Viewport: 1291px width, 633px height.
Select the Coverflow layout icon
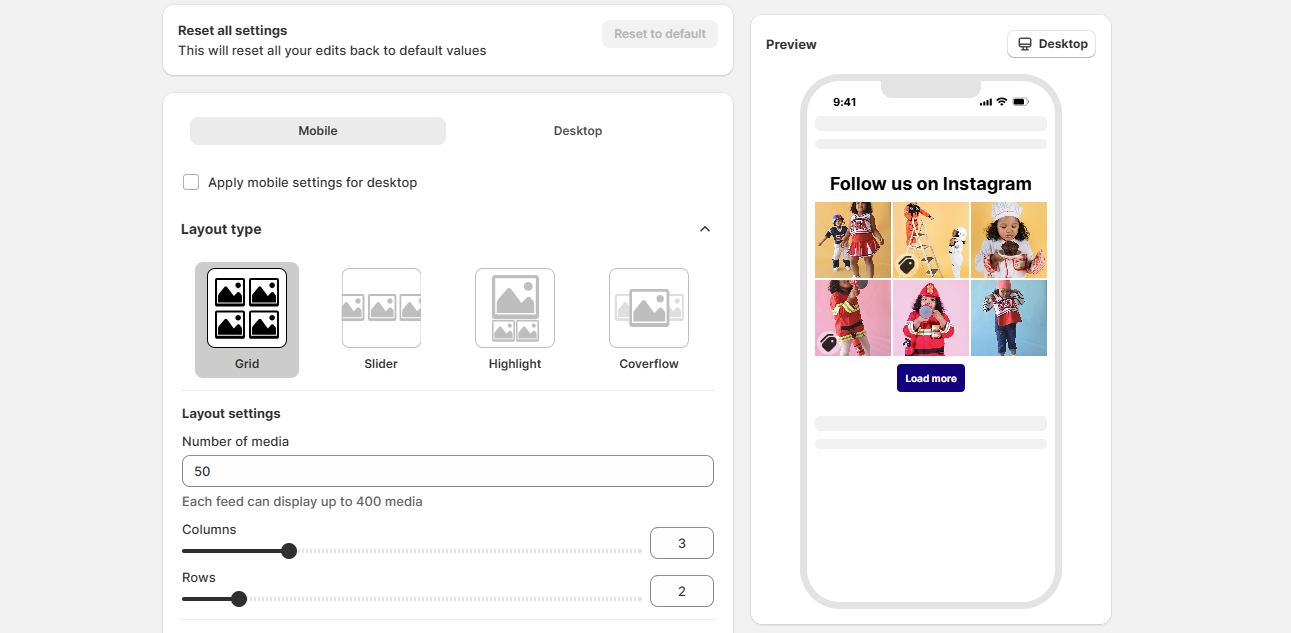click(x=649, y=308)
